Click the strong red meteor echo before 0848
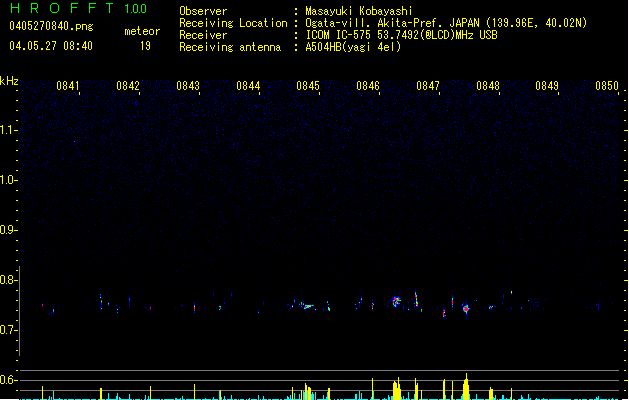 pyautogui.click(x=466, y=309)
